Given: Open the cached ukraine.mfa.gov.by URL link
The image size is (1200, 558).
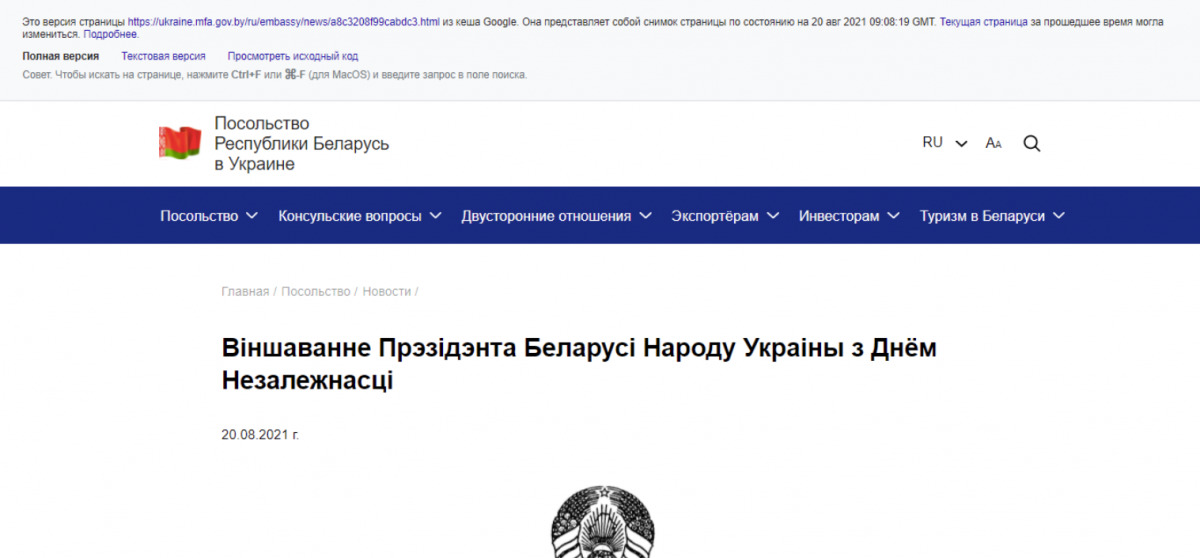Looking at the screenshot, I should click(x=284, y=21).
